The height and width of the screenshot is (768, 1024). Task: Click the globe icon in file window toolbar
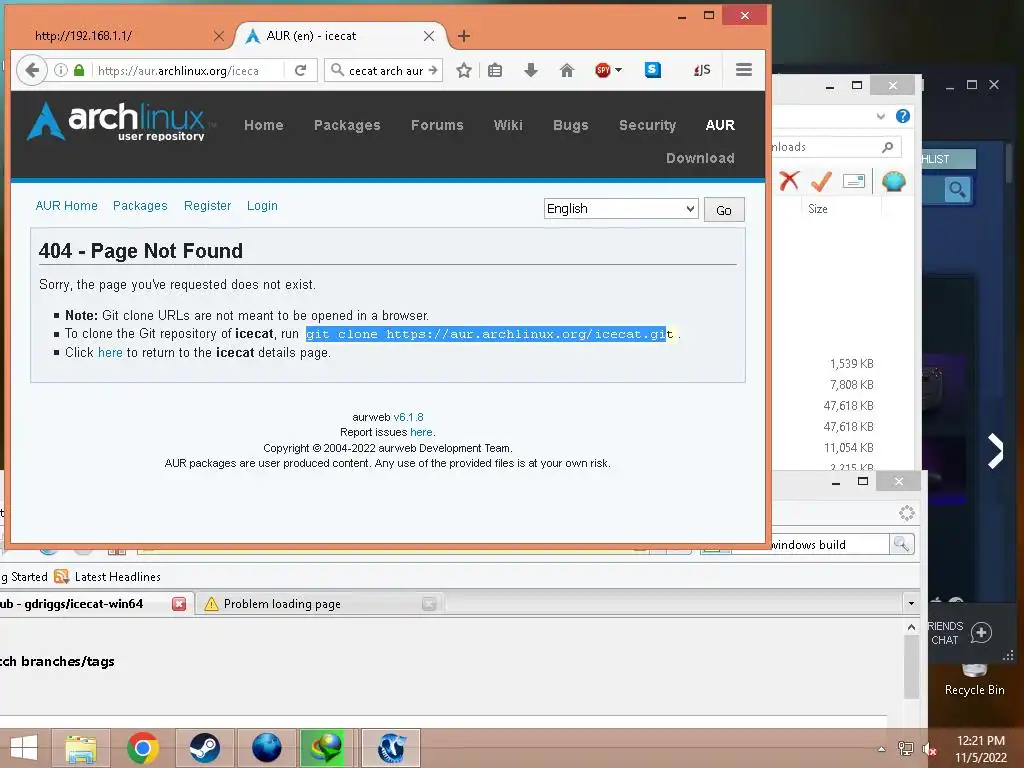click(x=893, y=181)
